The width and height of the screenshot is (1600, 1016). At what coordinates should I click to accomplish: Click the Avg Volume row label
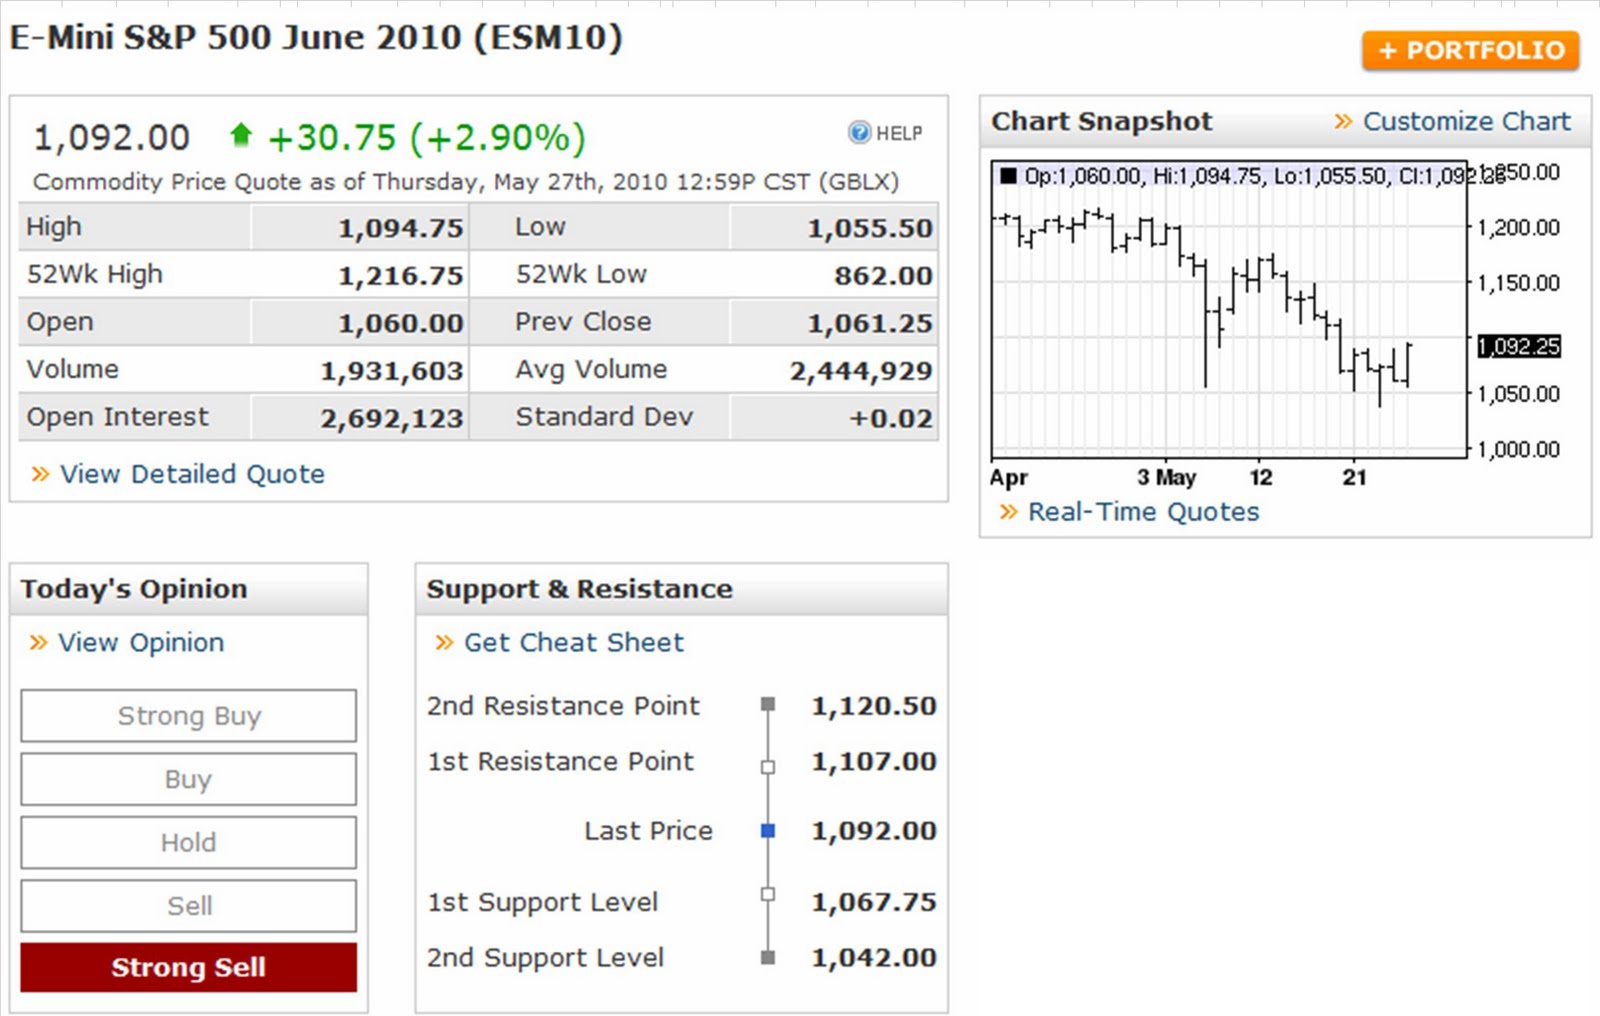[591, 370]
